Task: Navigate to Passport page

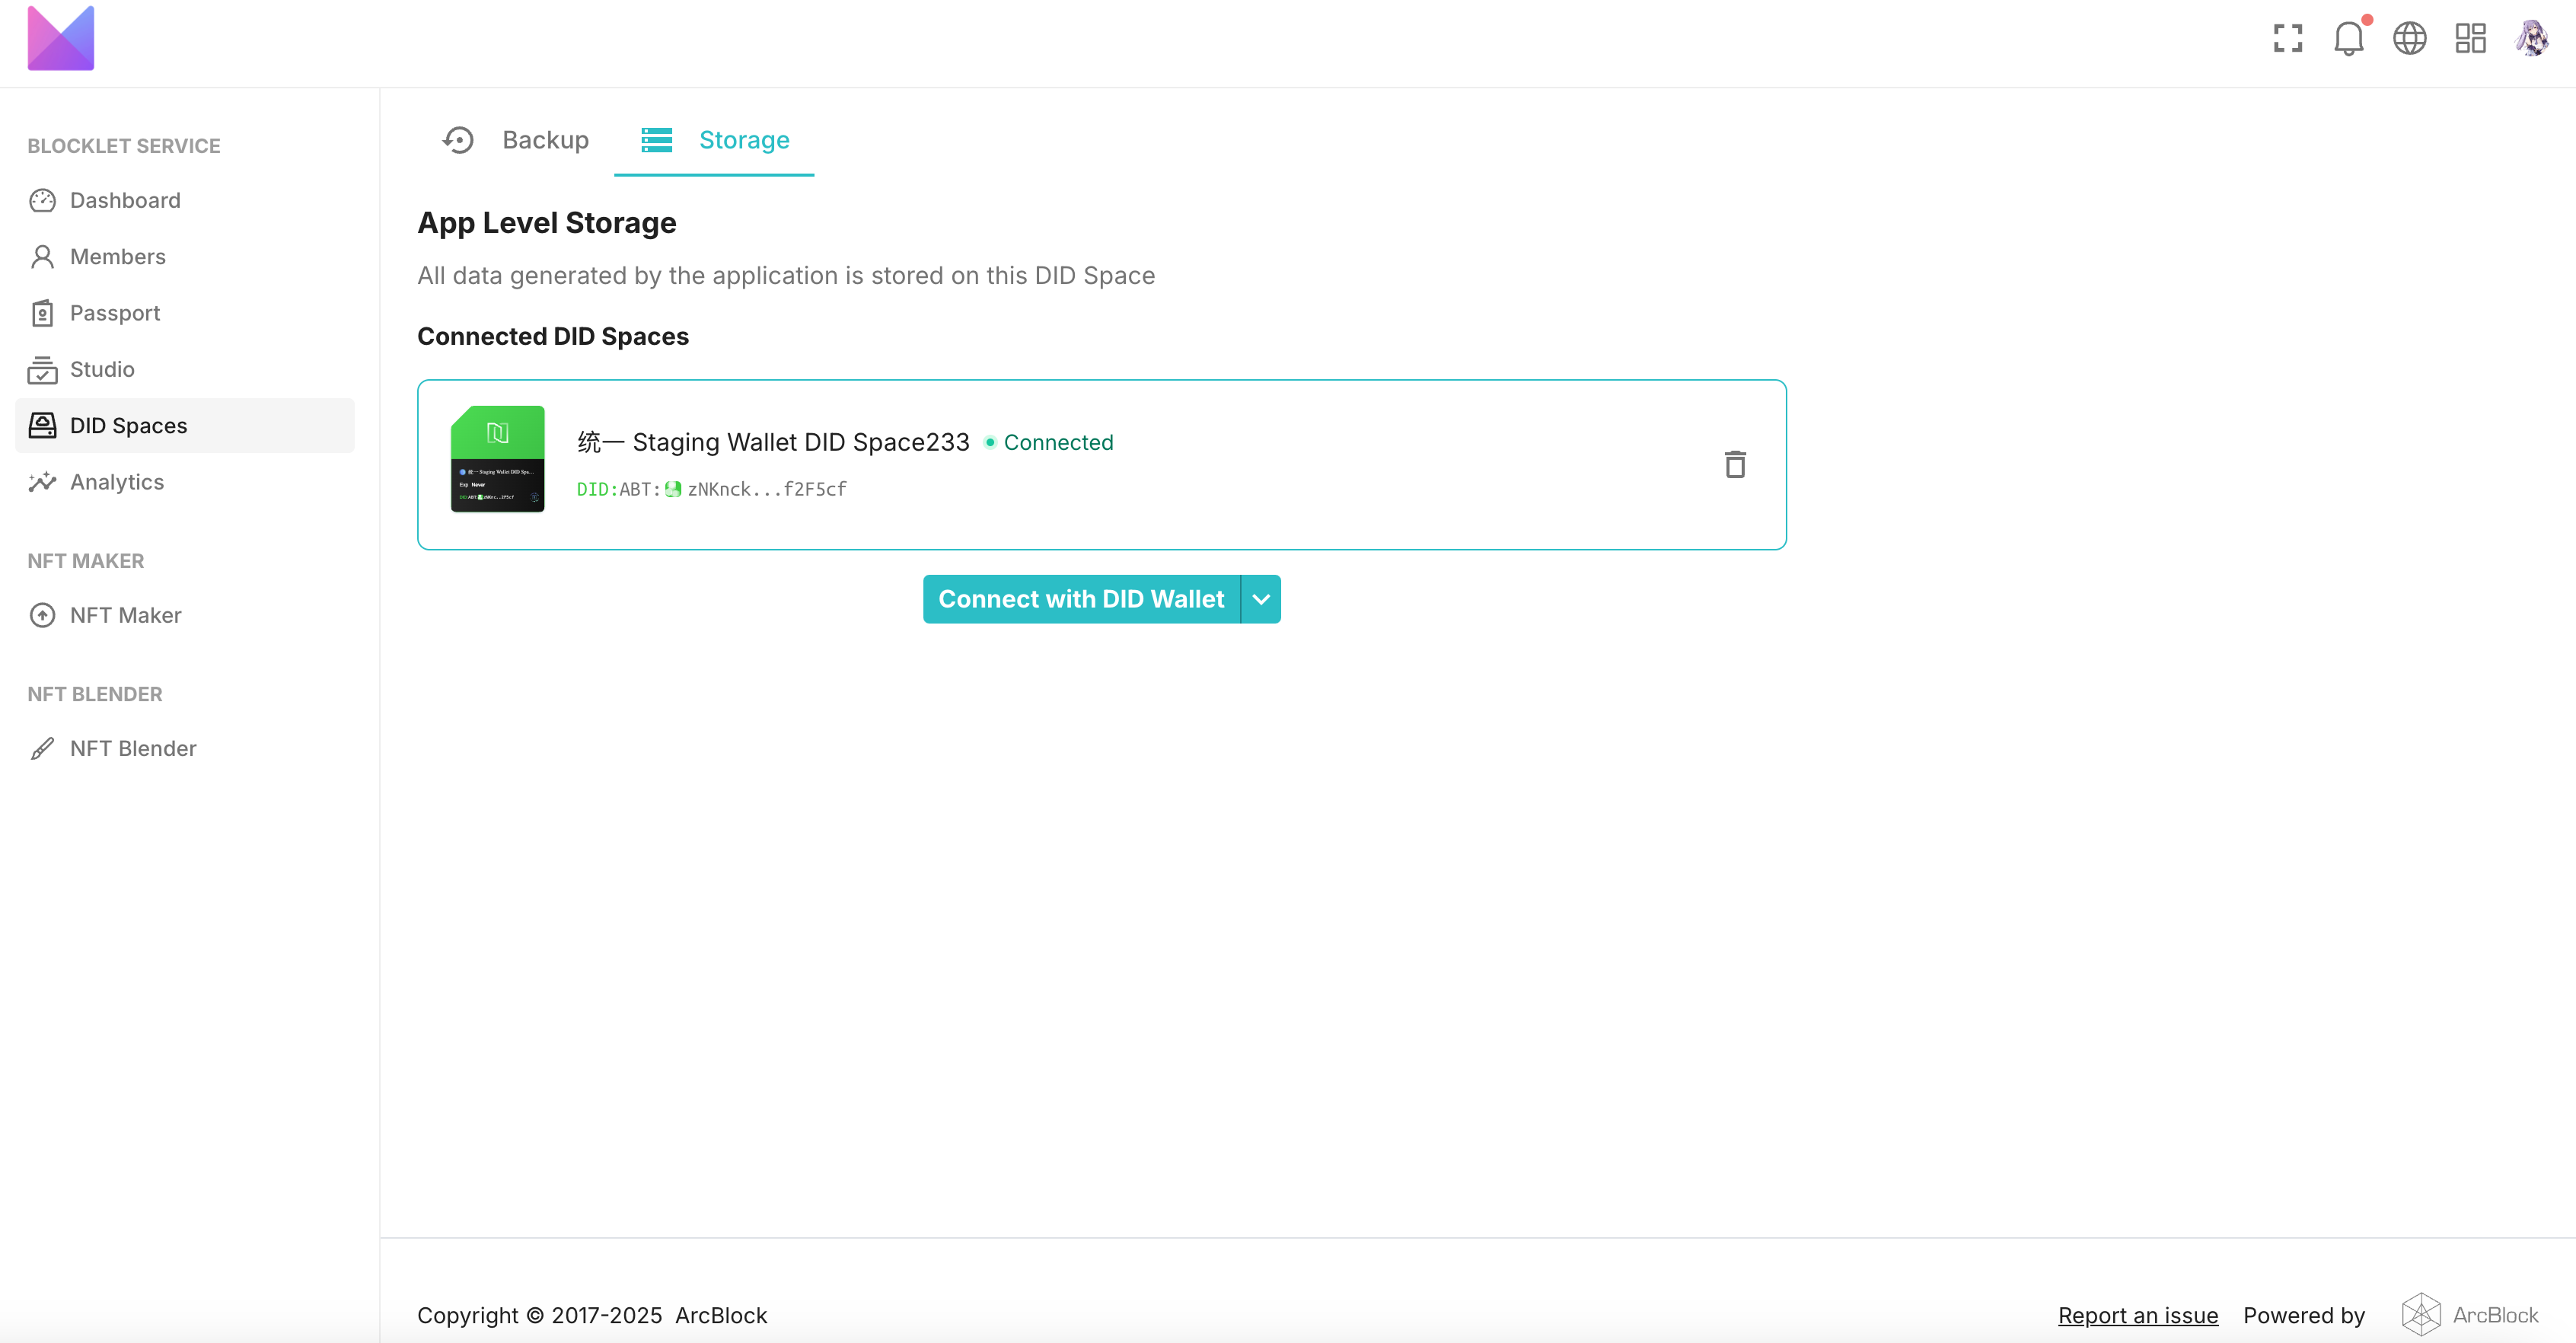Action: click(114, 313)
